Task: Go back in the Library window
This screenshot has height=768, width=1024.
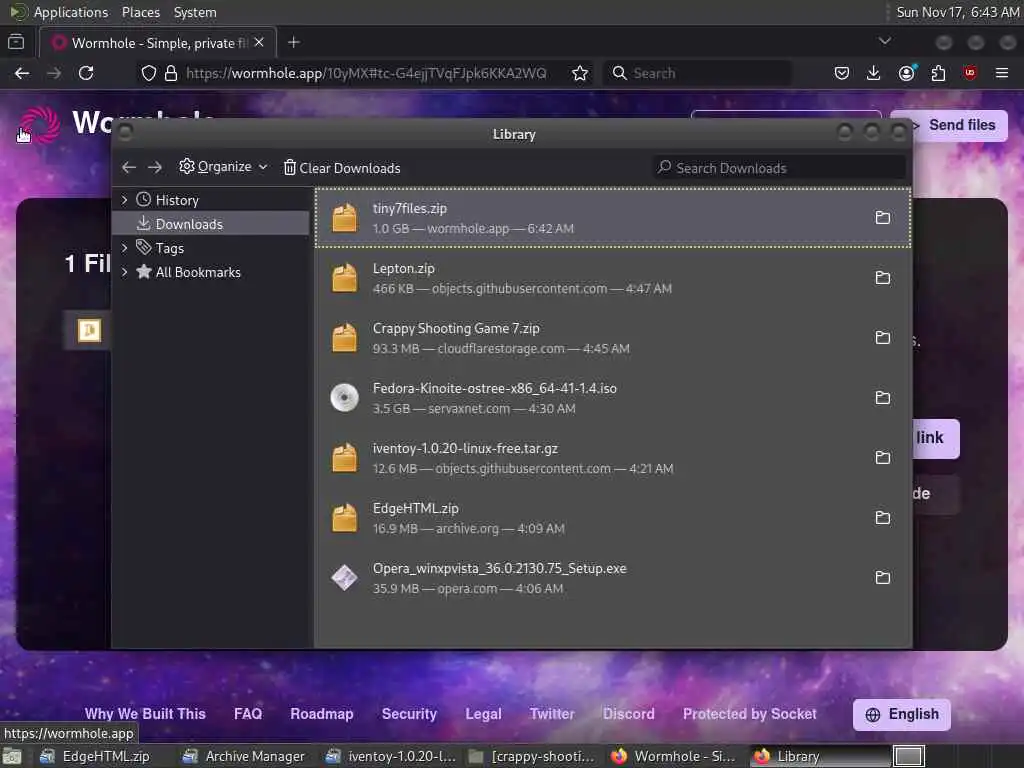Action: click(129, 168)
